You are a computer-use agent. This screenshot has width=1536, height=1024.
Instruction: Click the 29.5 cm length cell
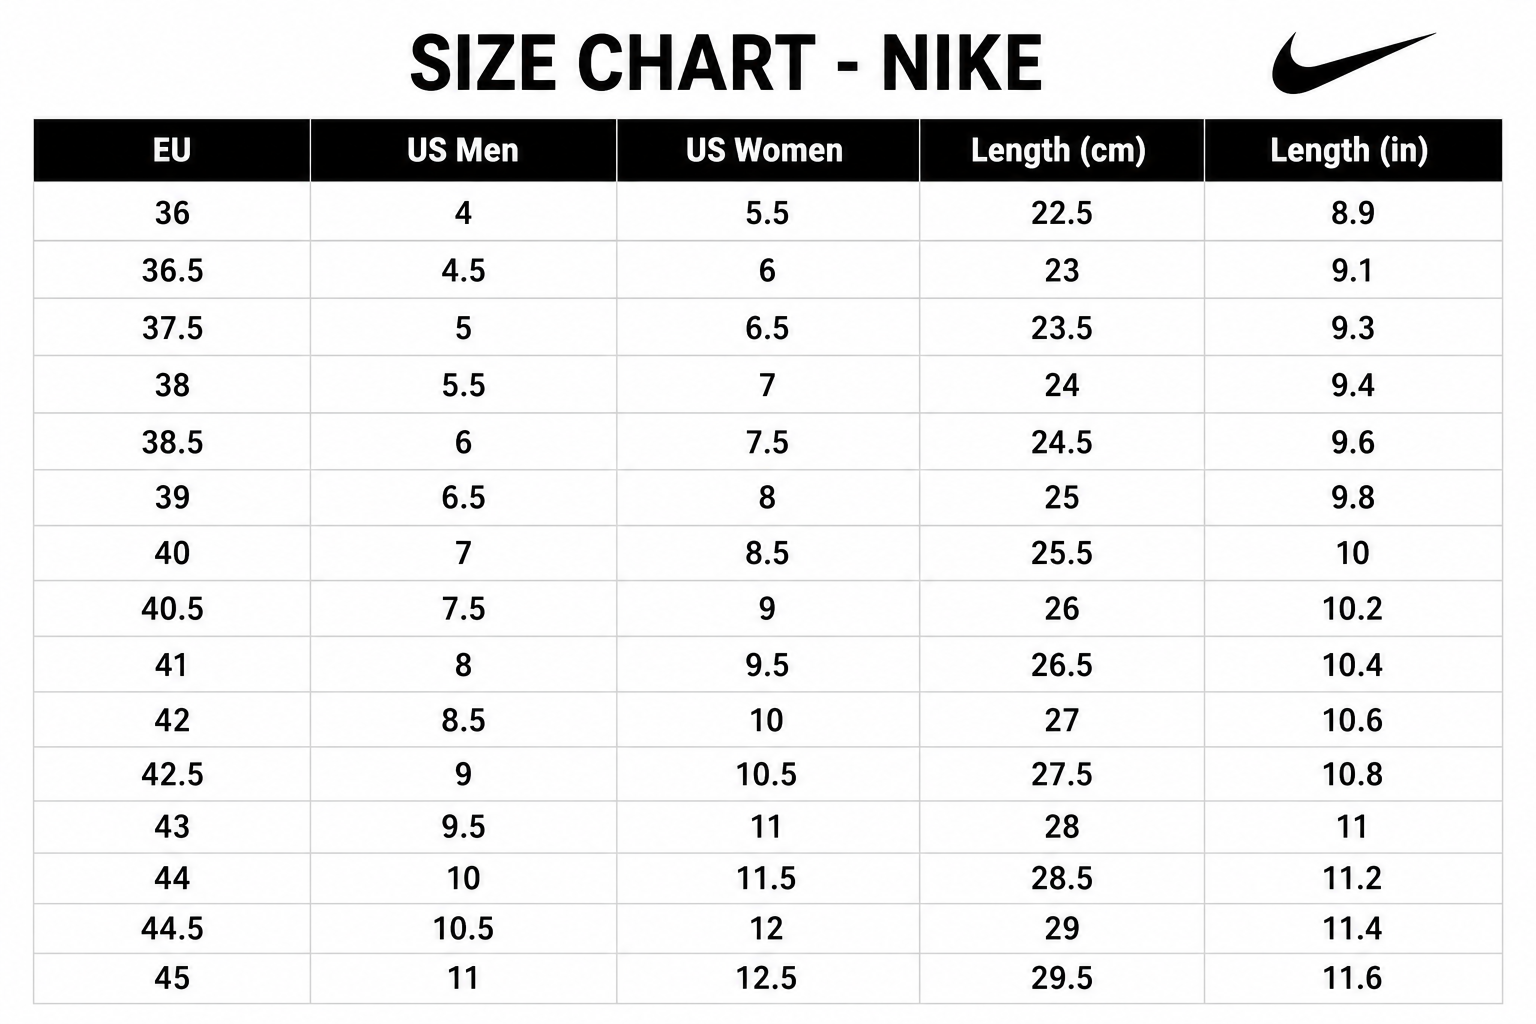[1061, 978]
